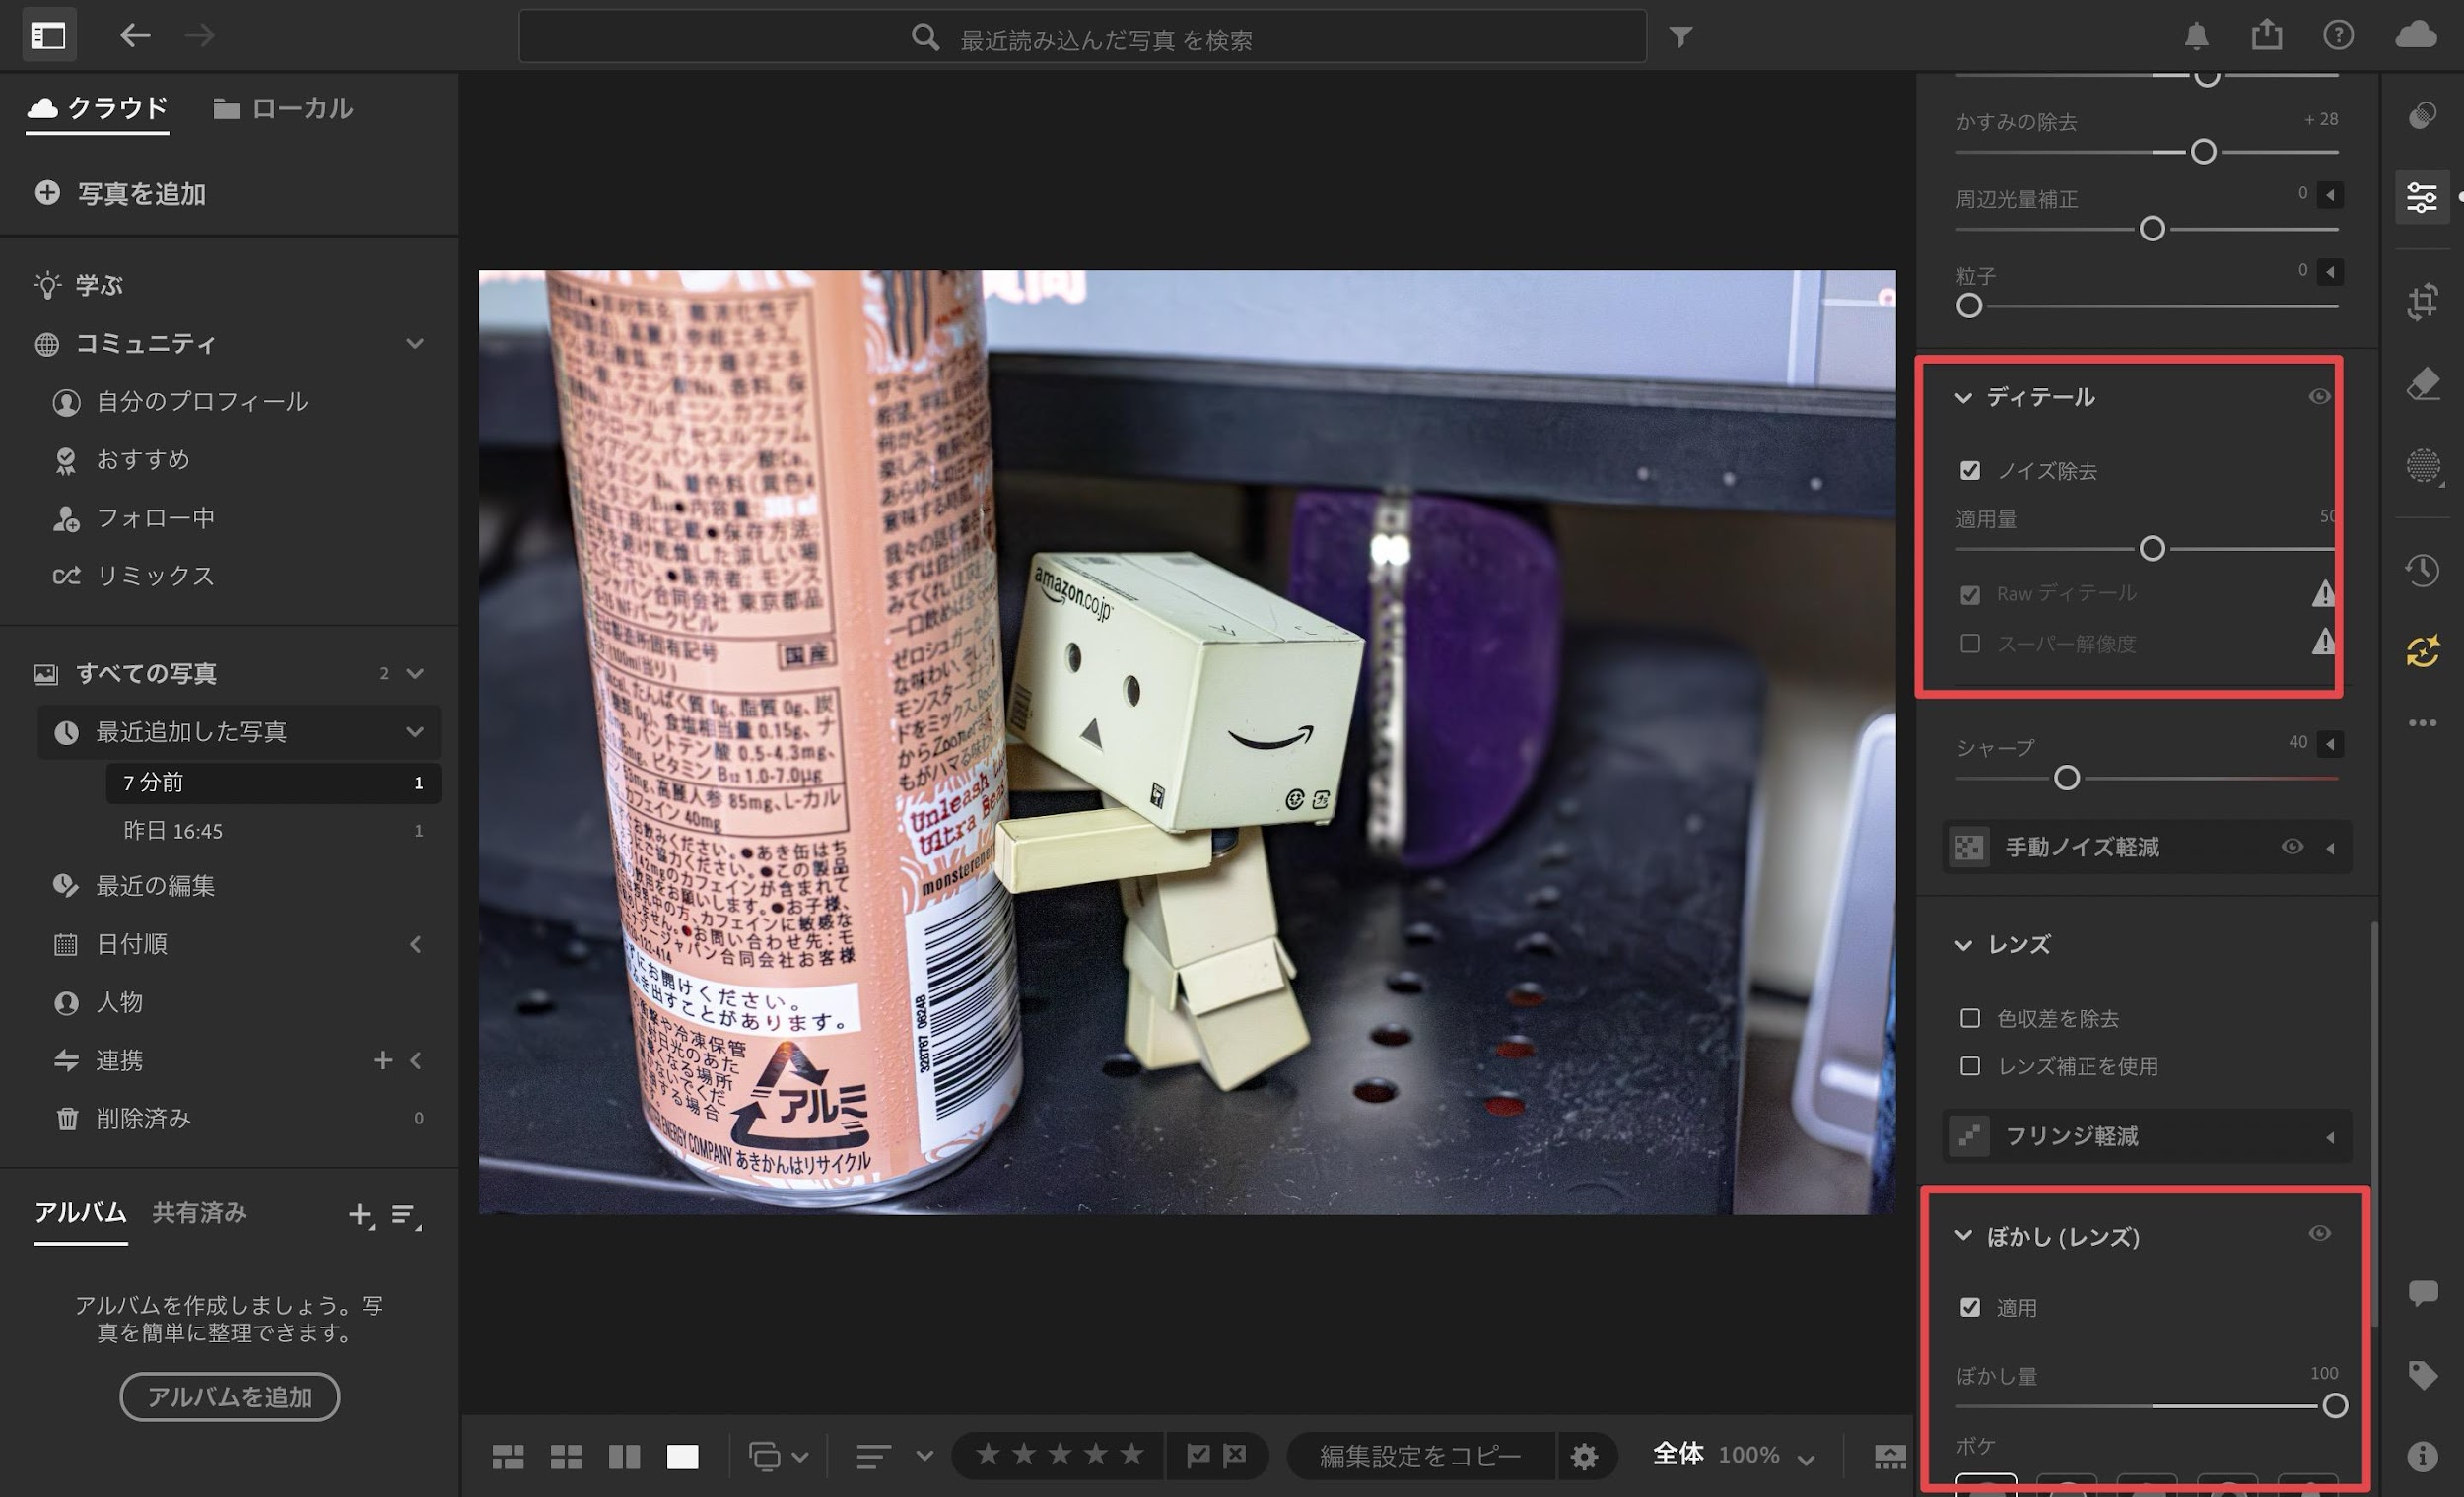Uncheck the ぼかし 適用 checkbox
Image resolution: width=2464 pixels, height=1497 pixels.
1969,1307
